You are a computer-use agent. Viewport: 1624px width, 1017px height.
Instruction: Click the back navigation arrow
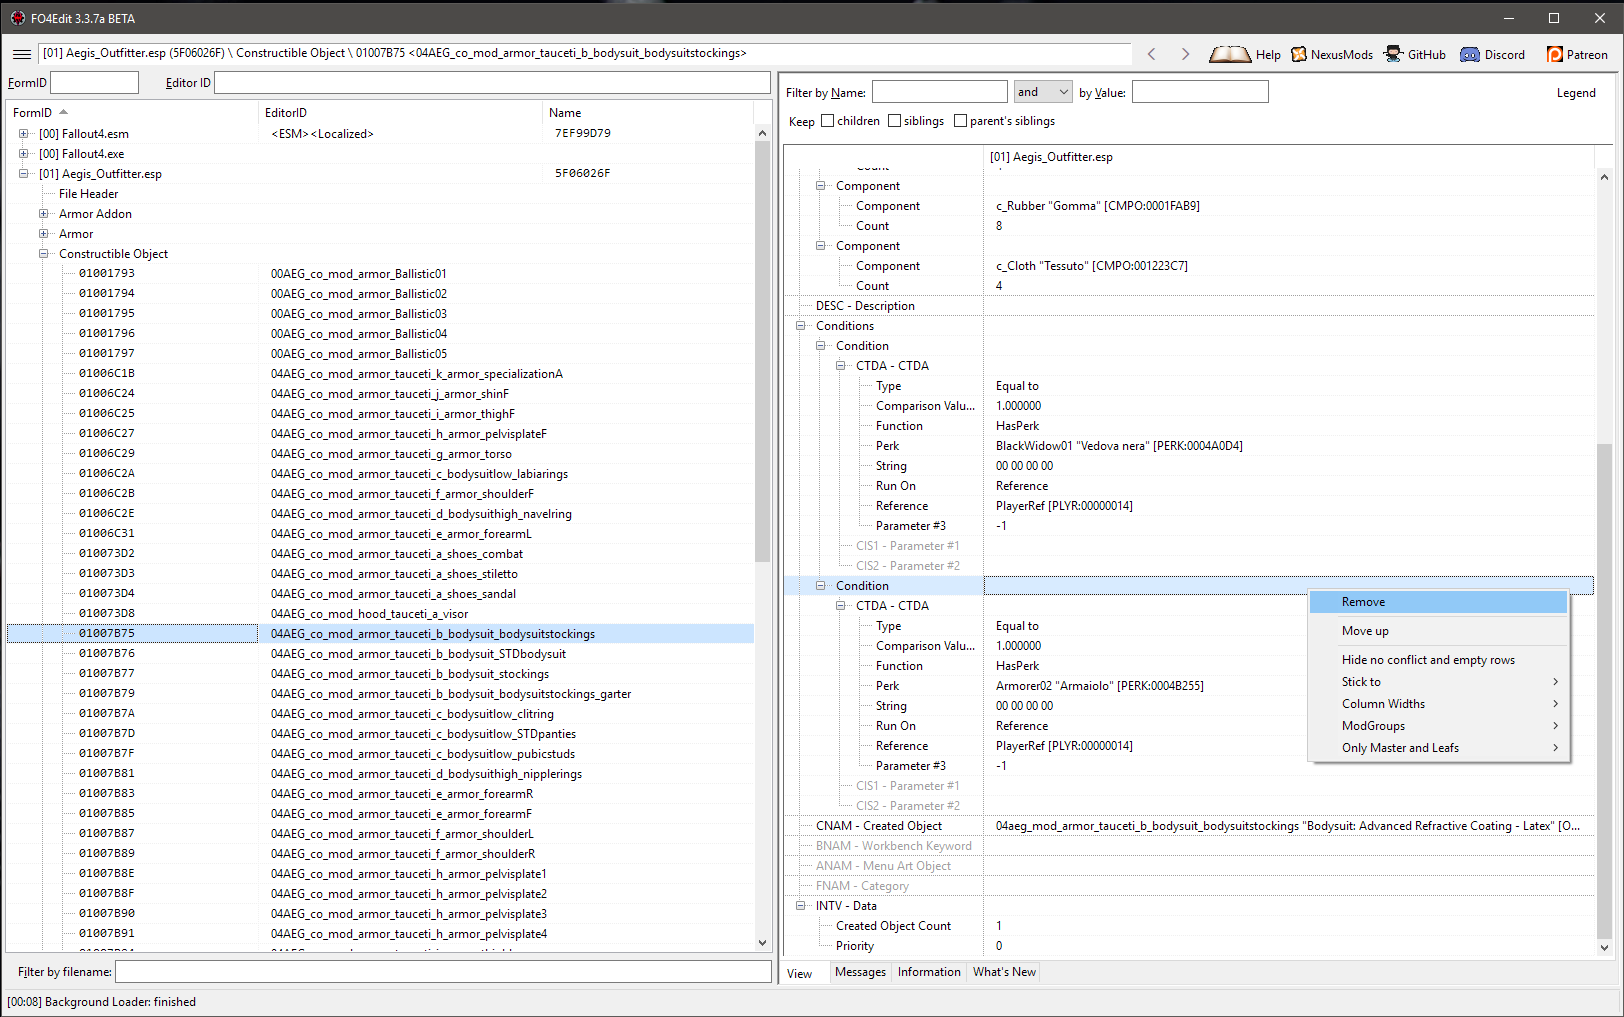tap(1151, 54)
